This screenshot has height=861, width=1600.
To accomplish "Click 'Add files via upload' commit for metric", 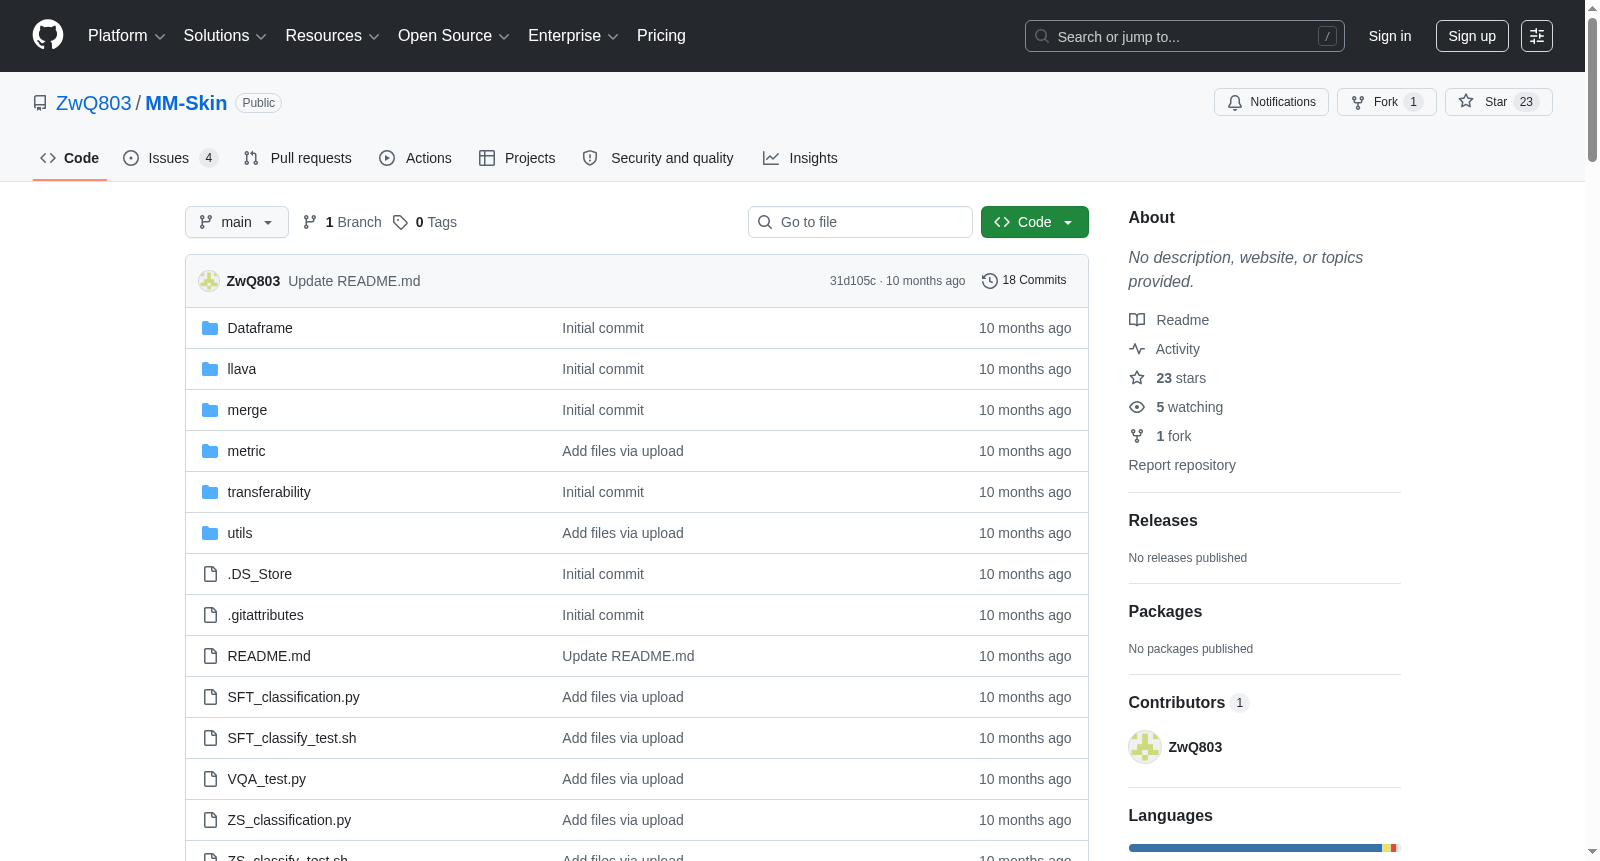I will click(623, 451).
